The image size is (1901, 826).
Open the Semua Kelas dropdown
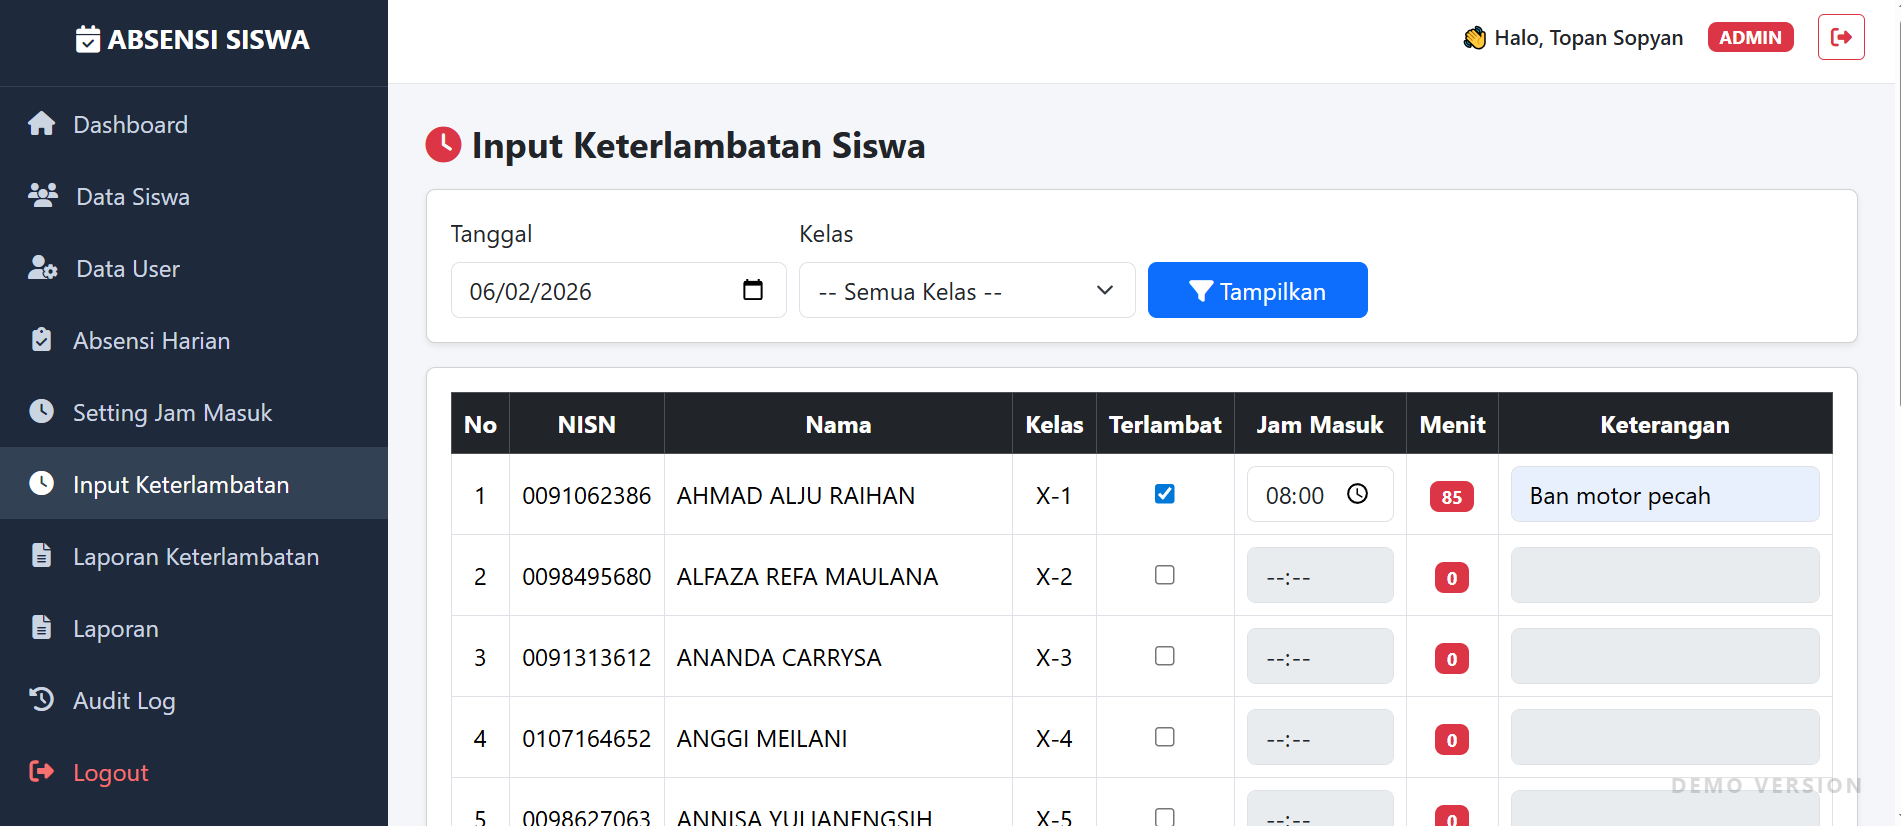pos(966,291)
